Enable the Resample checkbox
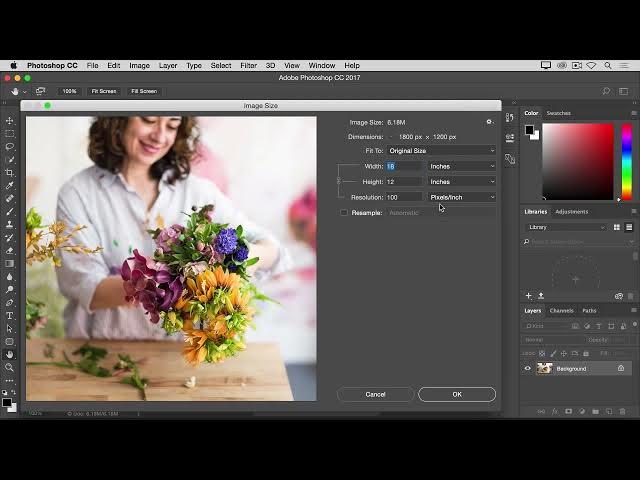 344,213
